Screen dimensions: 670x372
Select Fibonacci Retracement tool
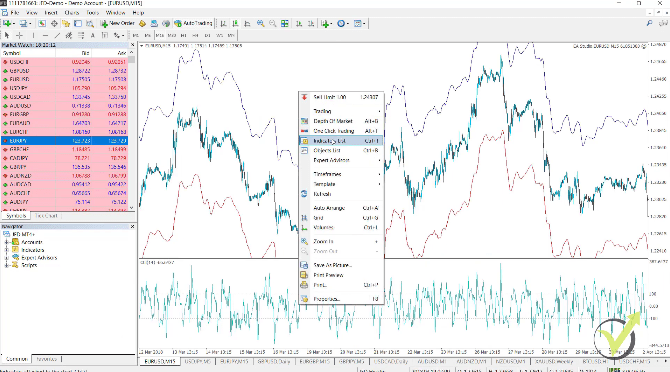click(x=81, y=35)
